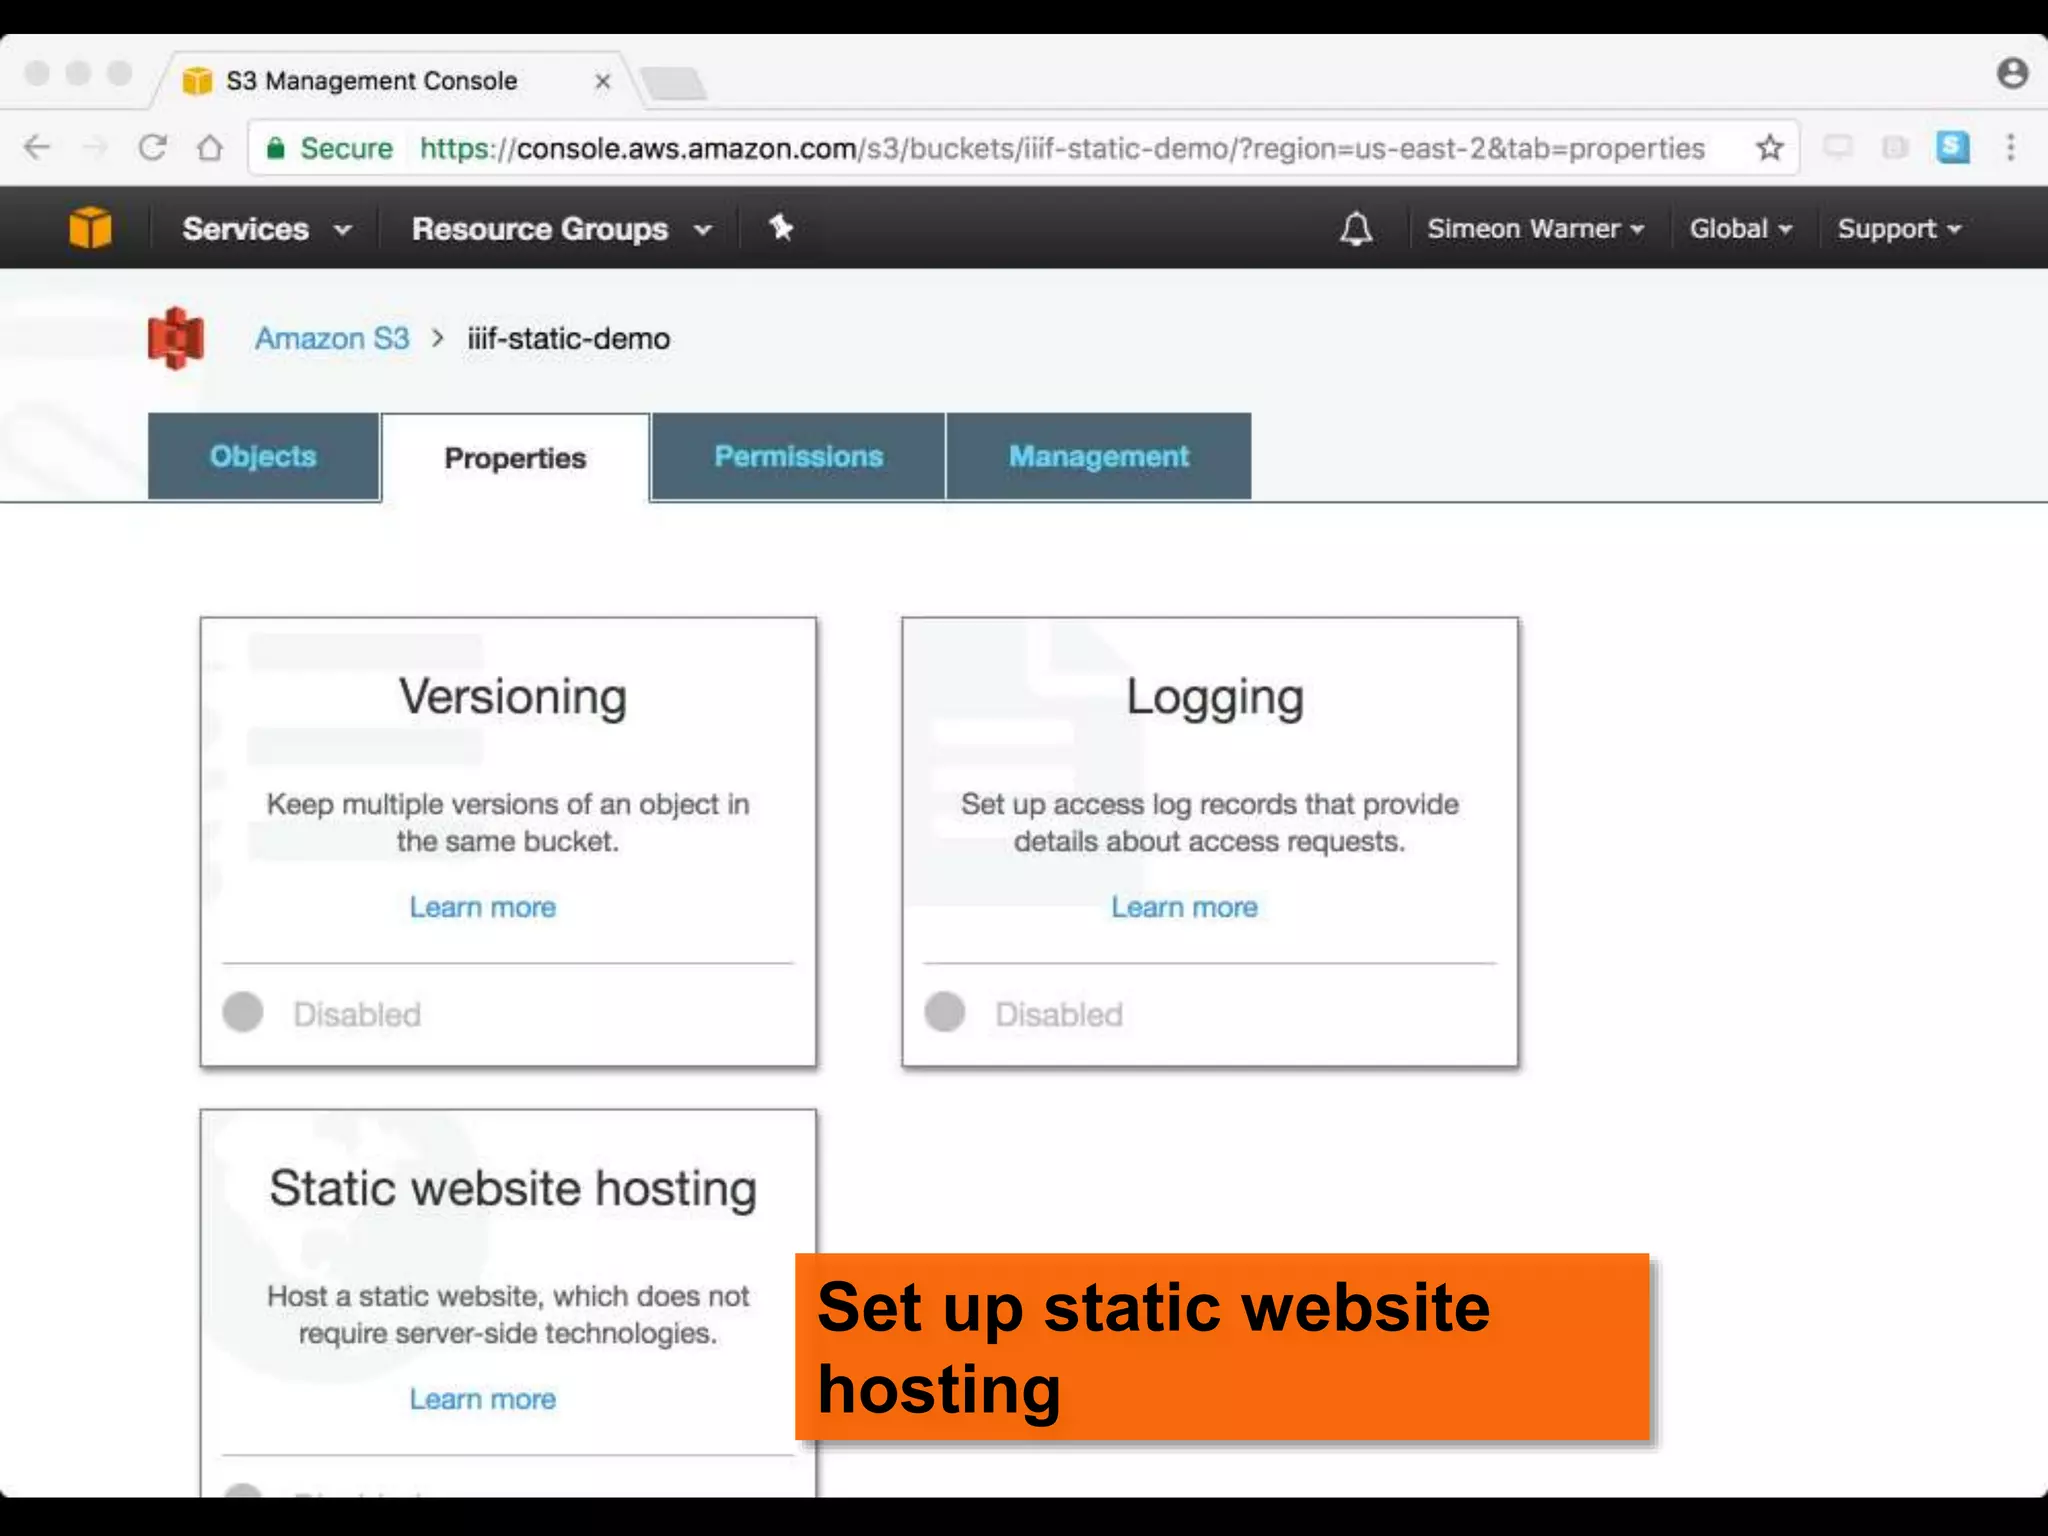Expand the Resource Groups dropdown

562,229
